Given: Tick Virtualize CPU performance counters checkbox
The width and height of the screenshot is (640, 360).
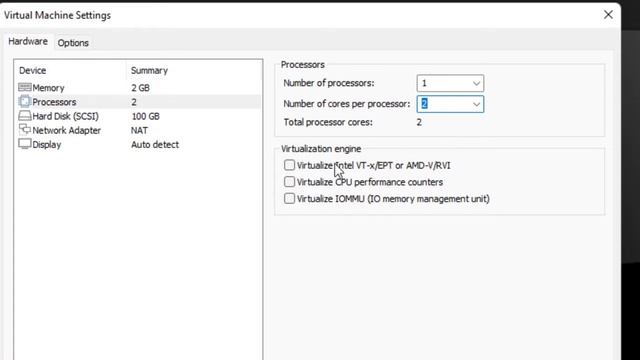Looking at the screenshot, I should pos(289,182).
